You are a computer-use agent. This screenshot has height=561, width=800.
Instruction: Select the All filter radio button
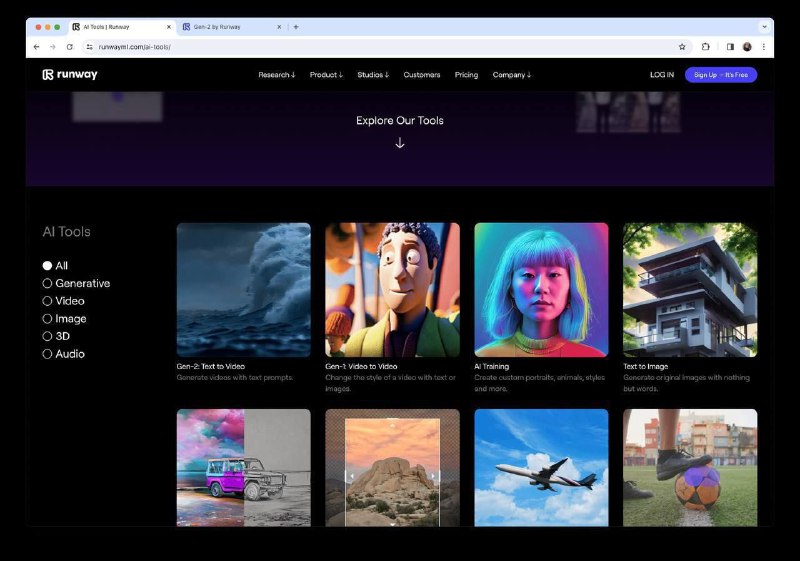(47, 266)
